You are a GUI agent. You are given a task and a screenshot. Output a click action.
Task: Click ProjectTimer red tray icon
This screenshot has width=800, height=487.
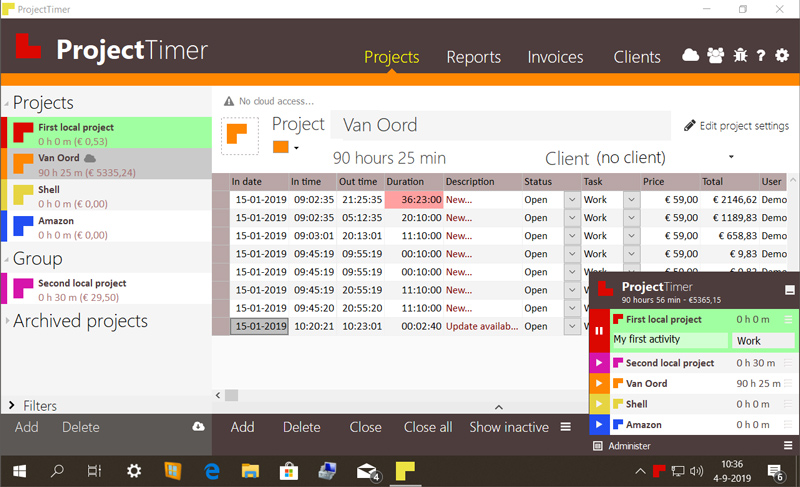click(659, 471)
